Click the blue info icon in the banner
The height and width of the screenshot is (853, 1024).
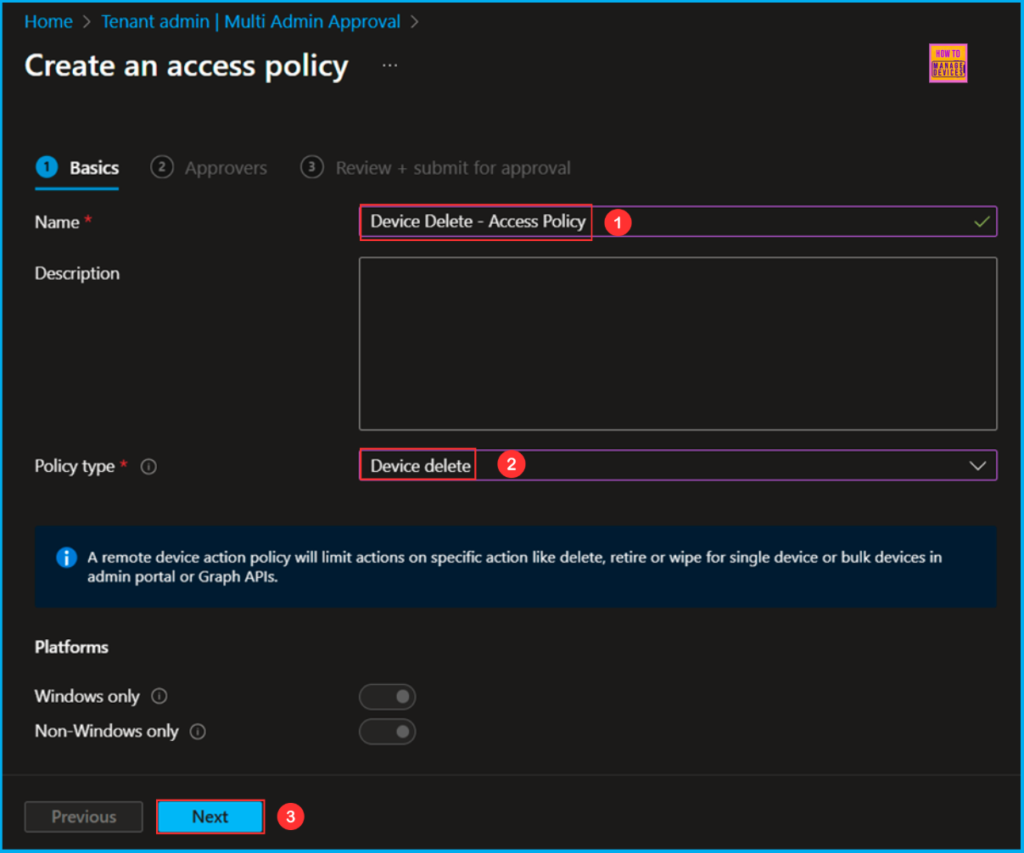click(66, 558)
